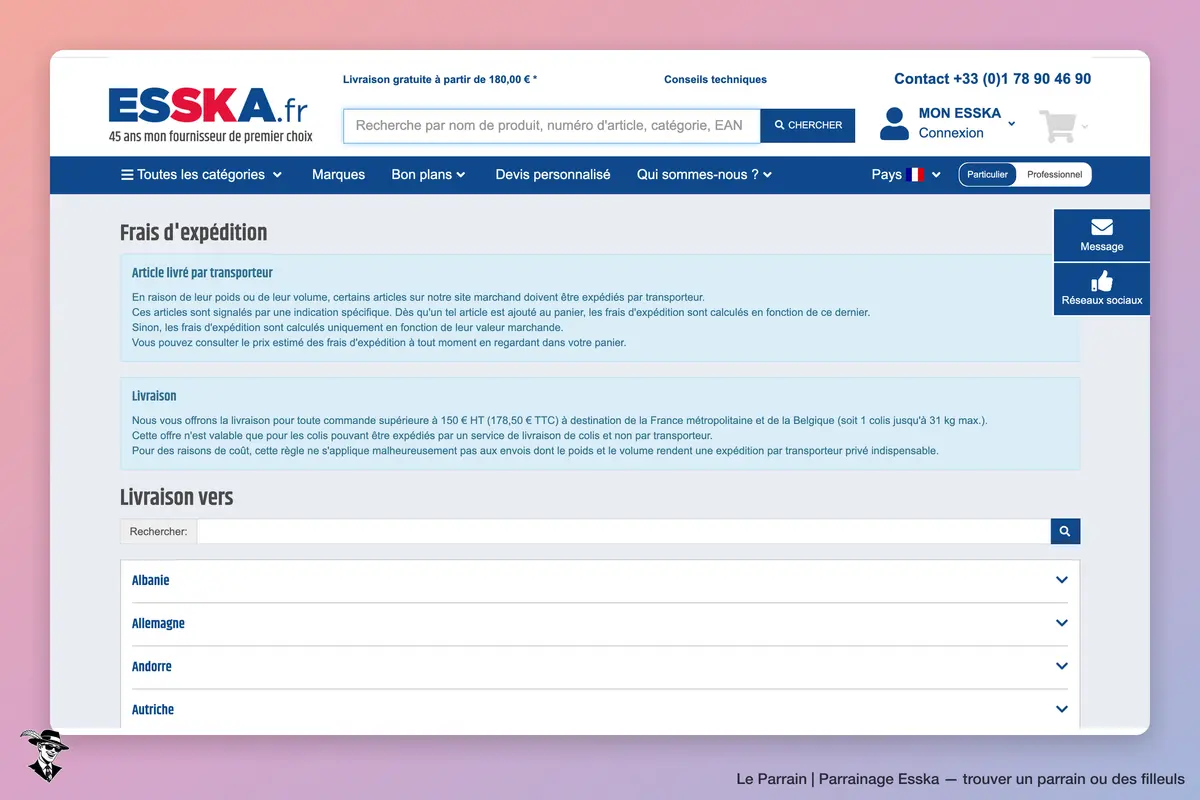The image size is (1200, 800).
Task: Click the Connexion link
Action: click(x=951, y=133)
